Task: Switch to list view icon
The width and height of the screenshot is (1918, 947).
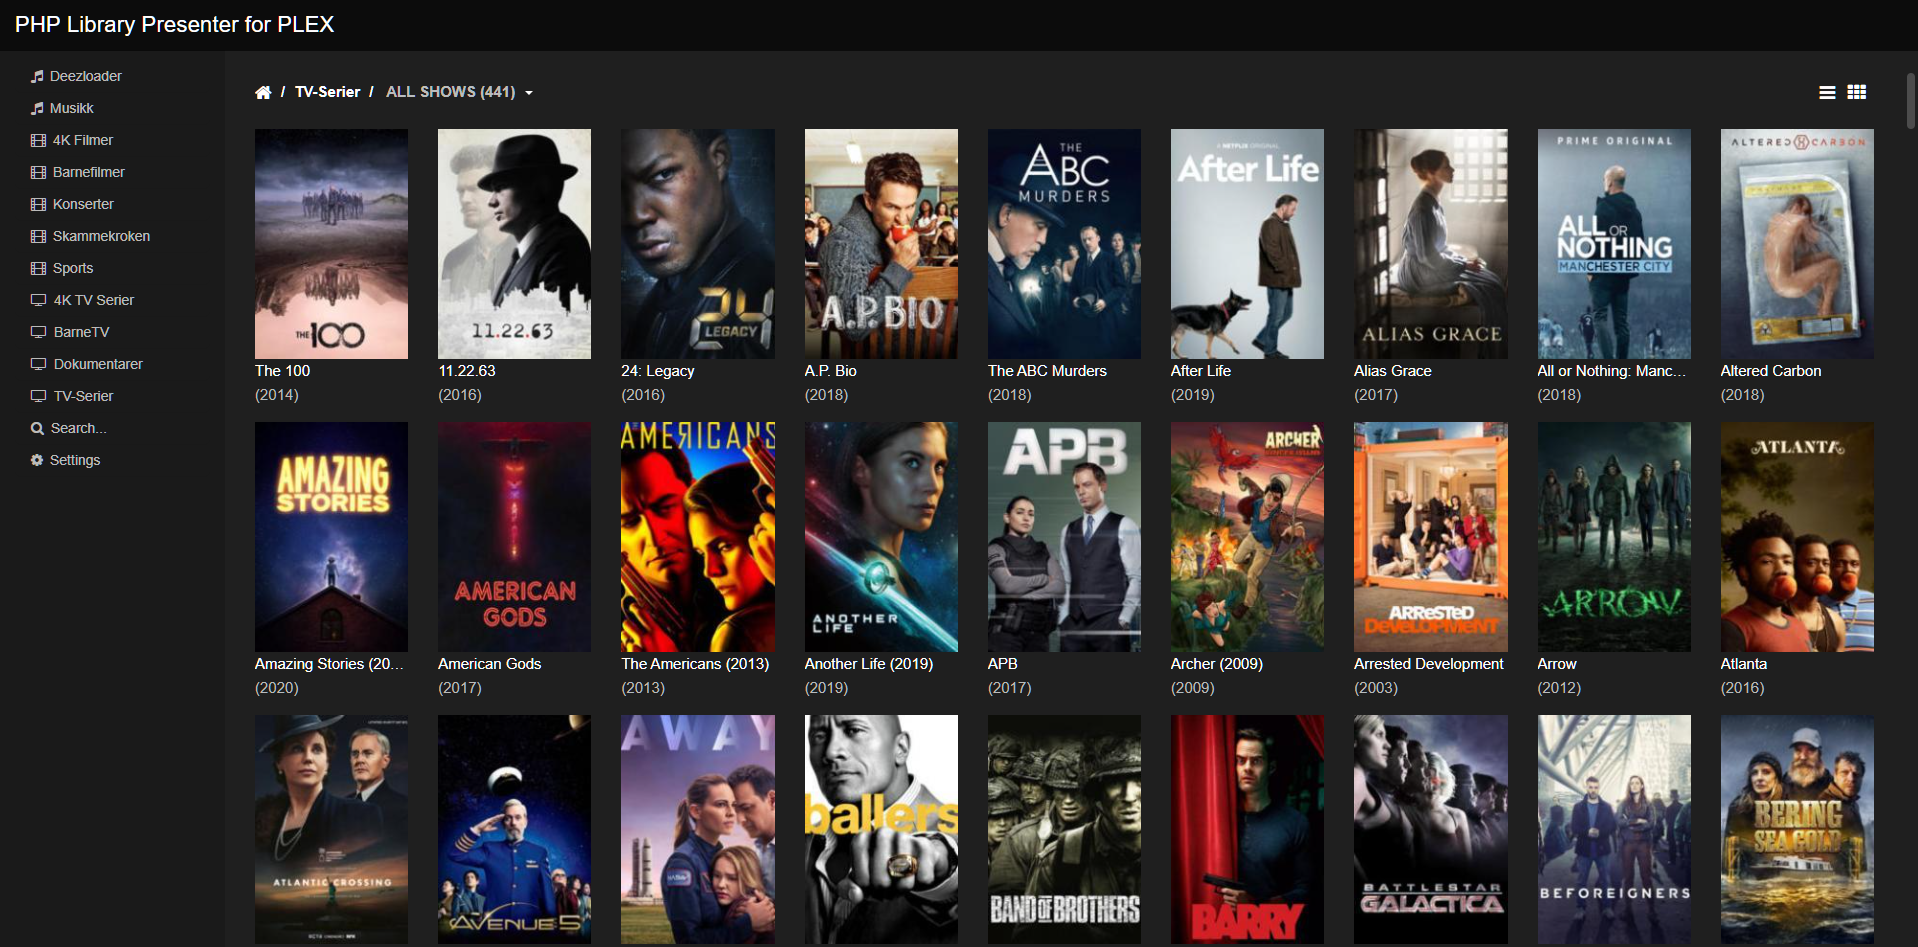Action: click(x=1827, y=92)
